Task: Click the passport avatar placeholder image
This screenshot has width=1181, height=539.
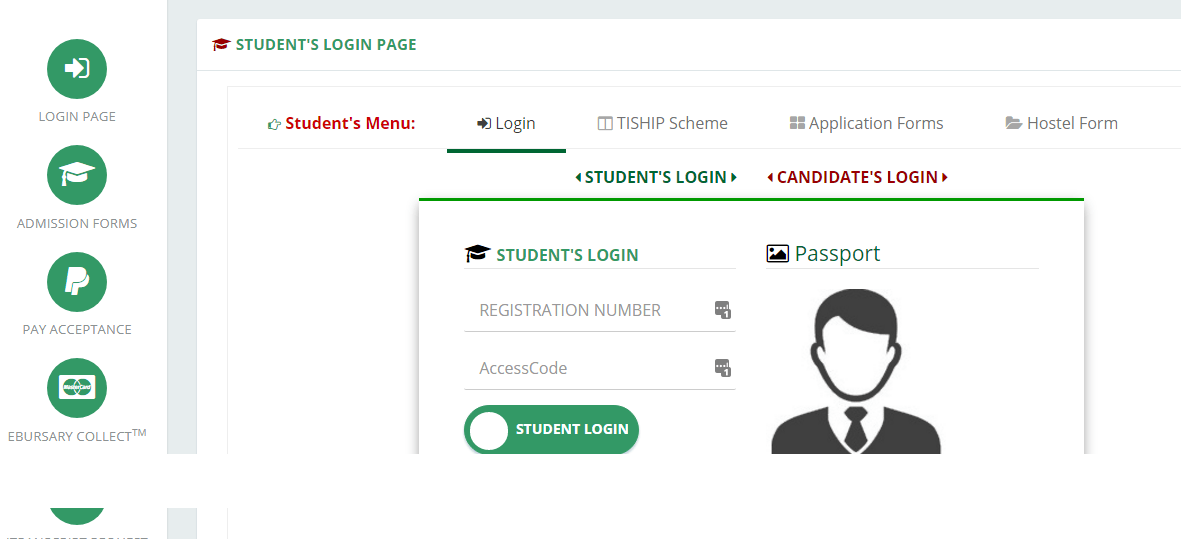Action: point(856,371)
